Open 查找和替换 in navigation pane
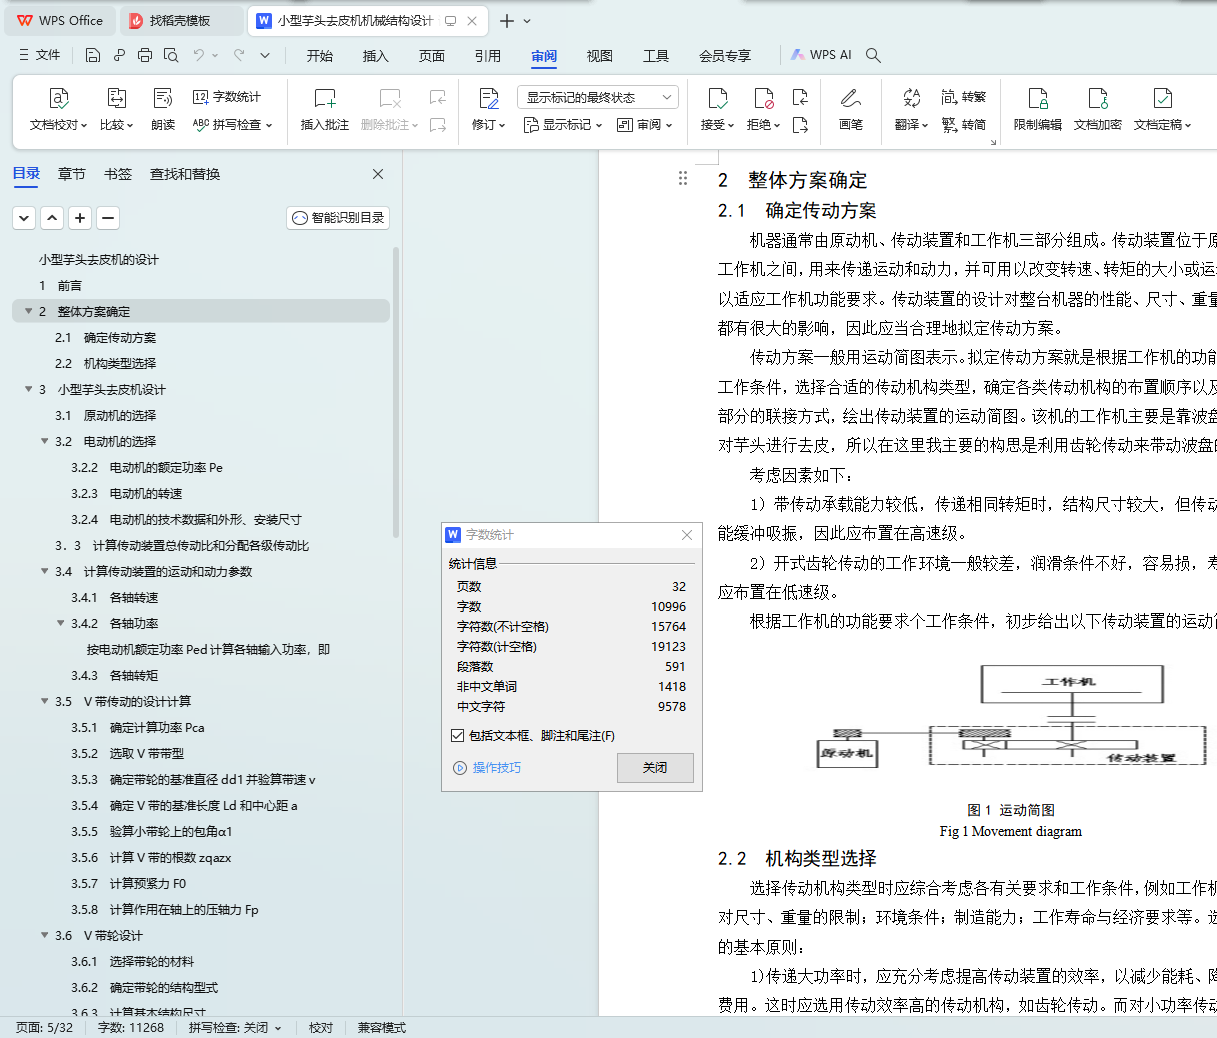1217x1038 pixels. pyautogui.click(x=185, y=174)
